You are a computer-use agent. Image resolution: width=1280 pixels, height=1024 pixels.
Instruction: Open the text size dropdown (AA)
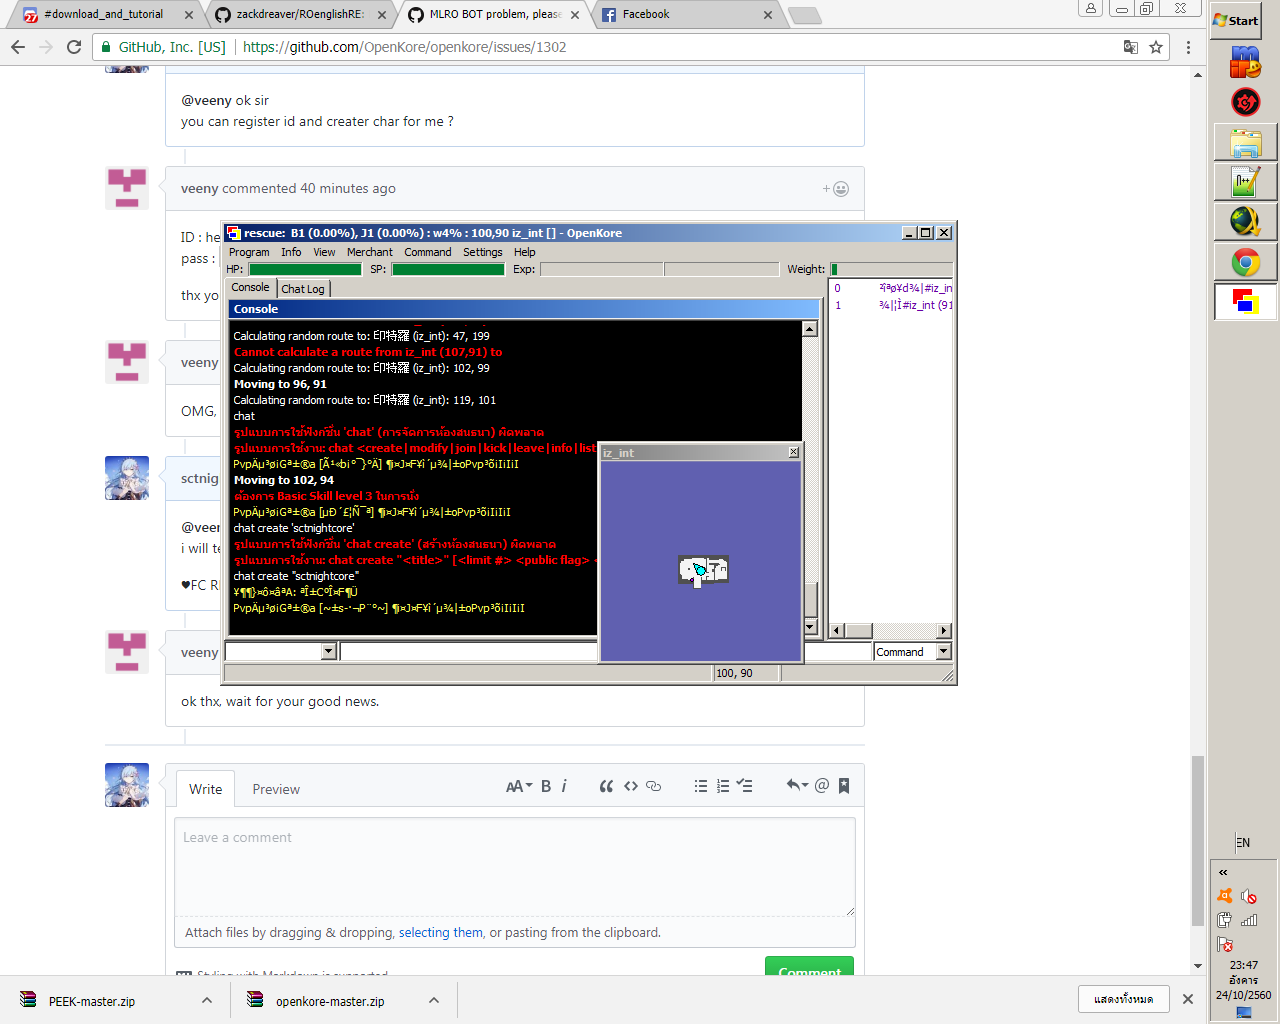pyautogui.click(x=517, y=786)
